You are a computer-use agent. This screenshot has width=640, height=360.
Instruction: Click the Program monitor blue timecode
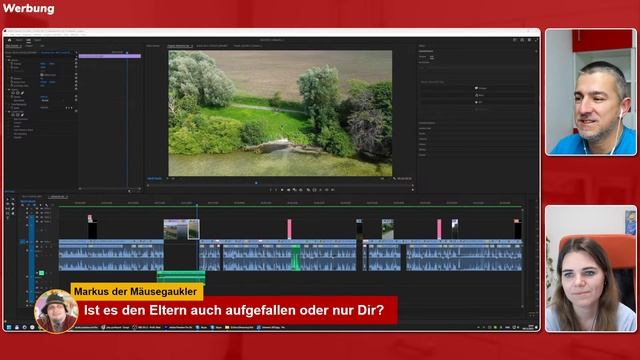[154, 178]
